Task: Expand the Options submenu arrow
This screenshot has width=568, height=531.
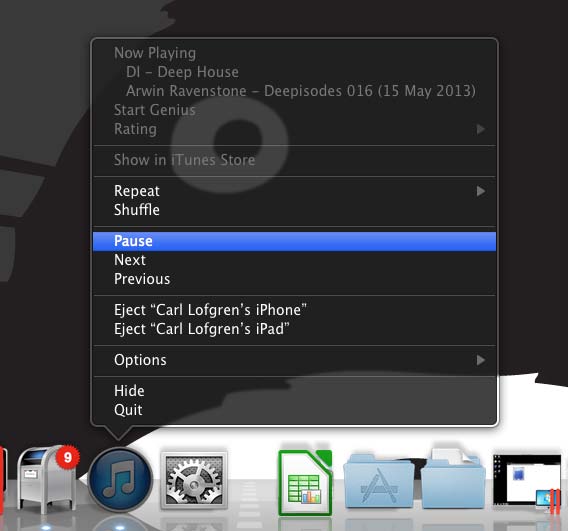Action: (x=481, y=360)
